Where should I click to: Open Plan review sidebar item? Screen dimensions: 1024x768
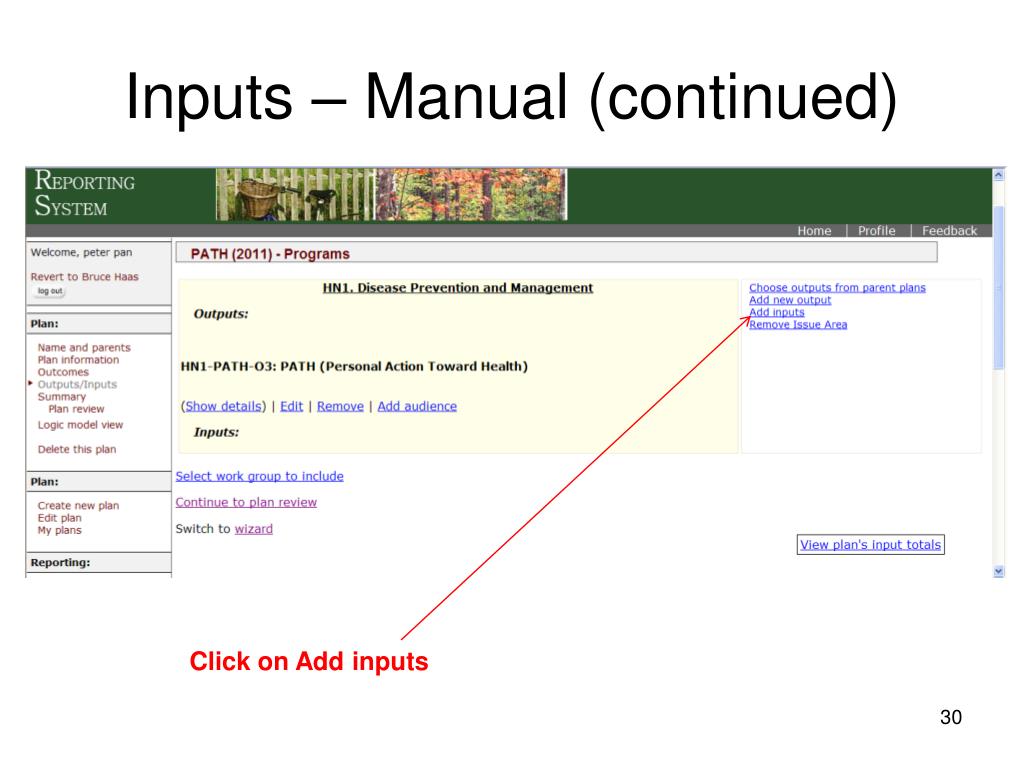[x=76, y=409]
